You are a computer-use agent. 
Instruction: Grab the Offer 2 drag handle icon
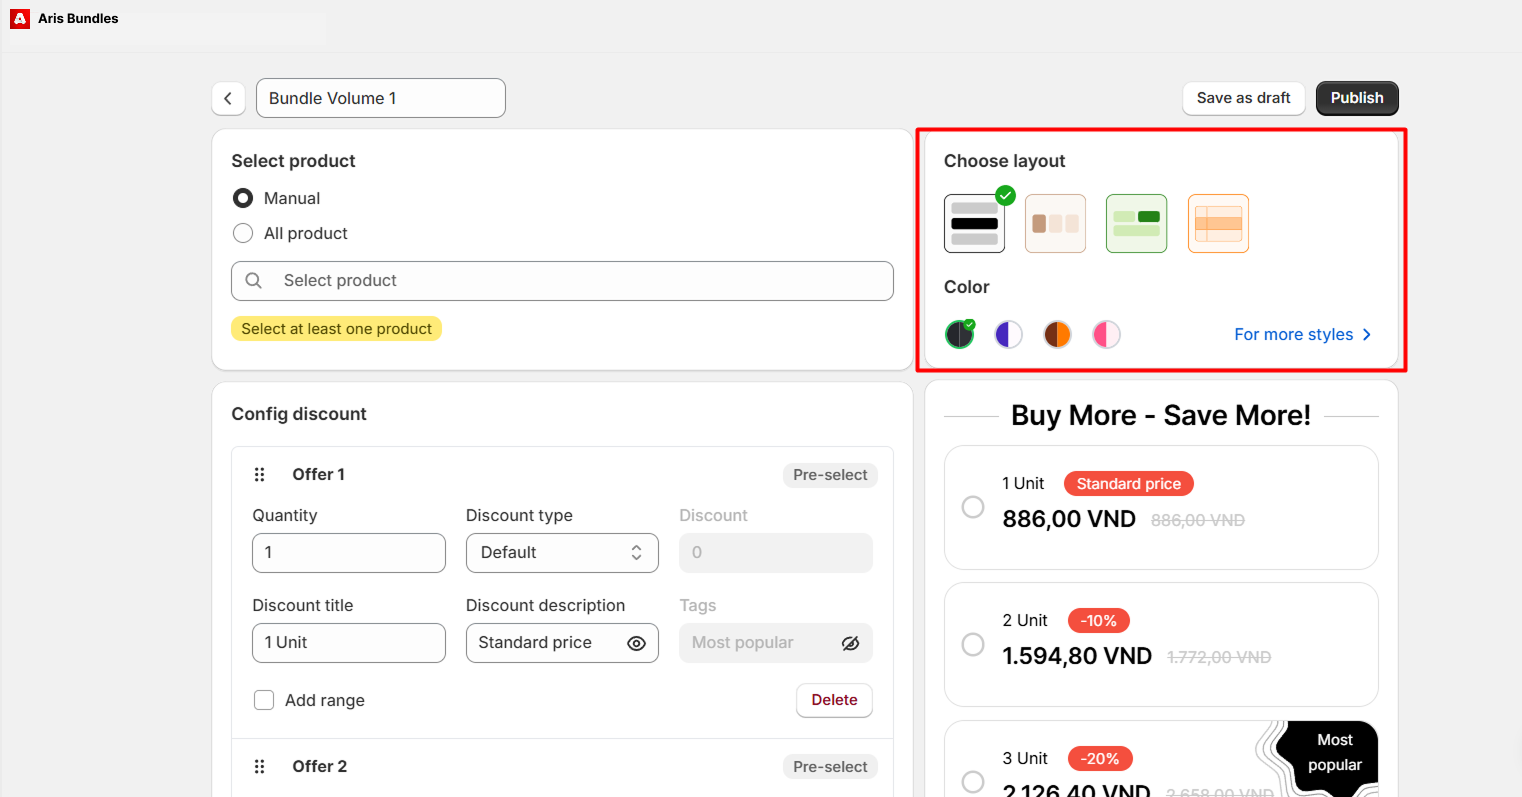[260, 767]
